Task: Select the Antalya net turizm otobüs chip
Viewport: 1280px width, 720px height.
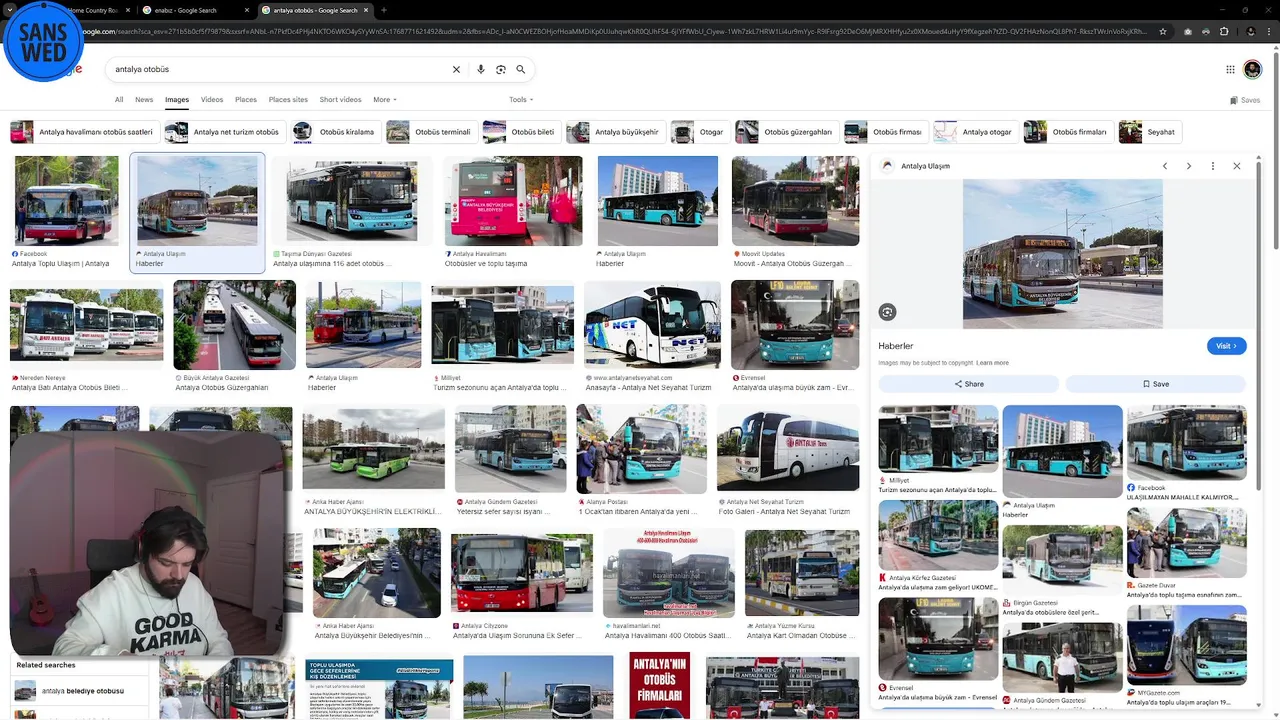Action: [225, 132]
